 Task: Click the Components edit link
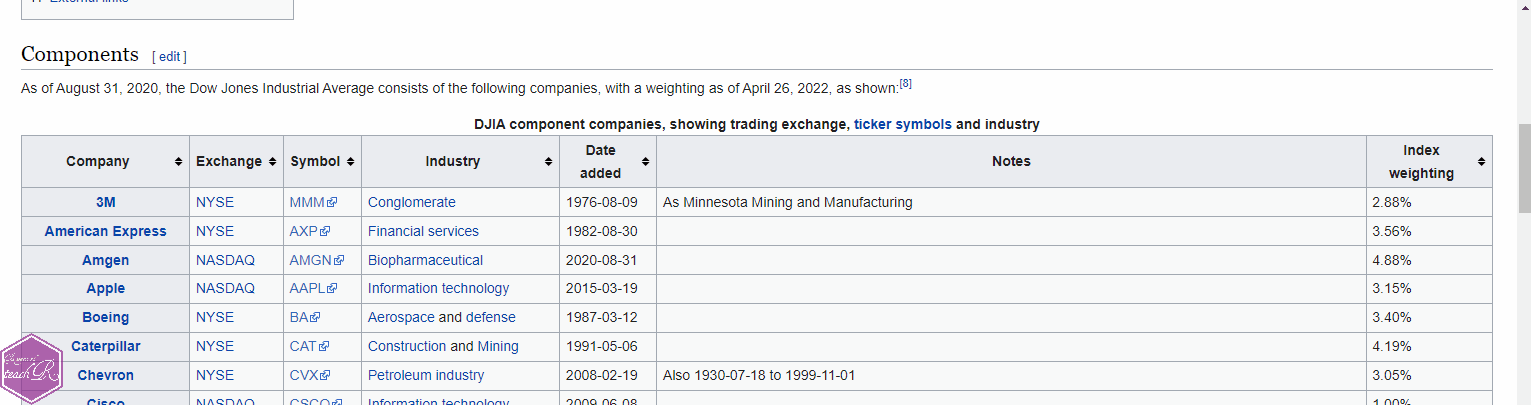click(169, 56)
